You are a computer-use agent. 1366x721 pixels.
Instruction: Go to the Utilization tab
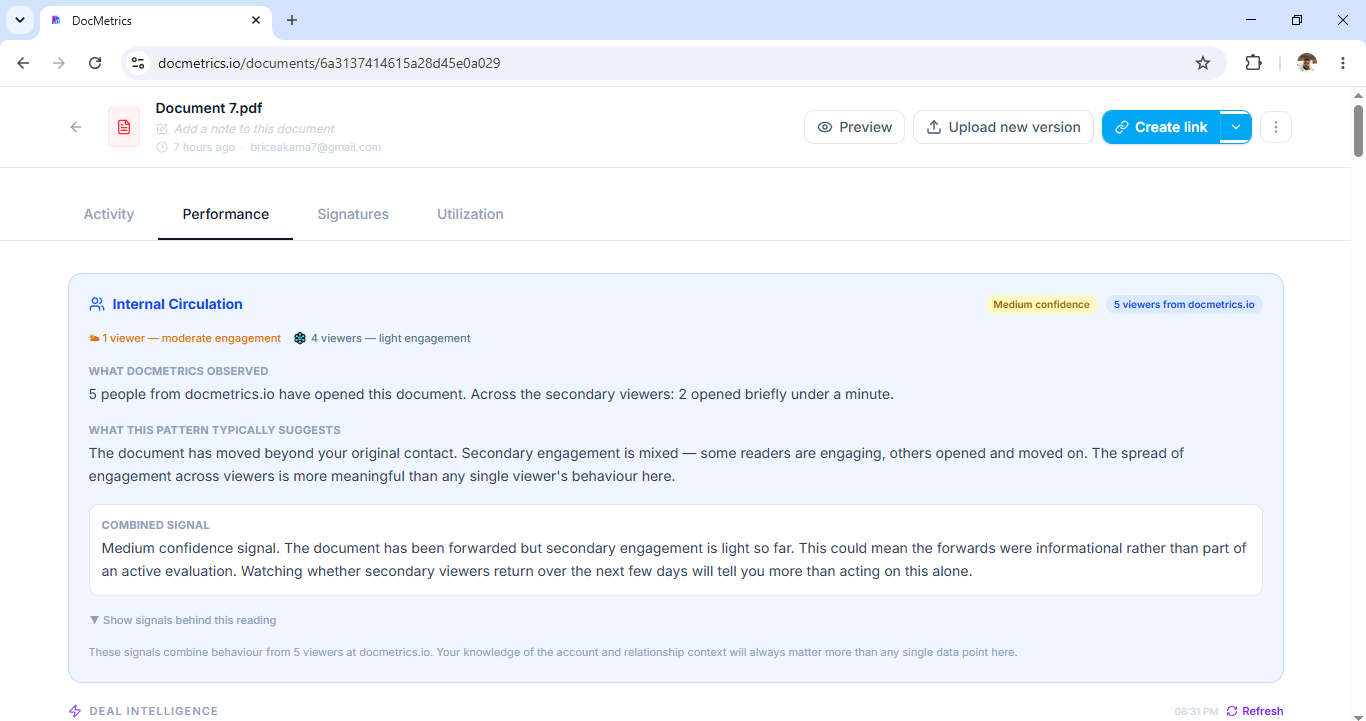470,214
